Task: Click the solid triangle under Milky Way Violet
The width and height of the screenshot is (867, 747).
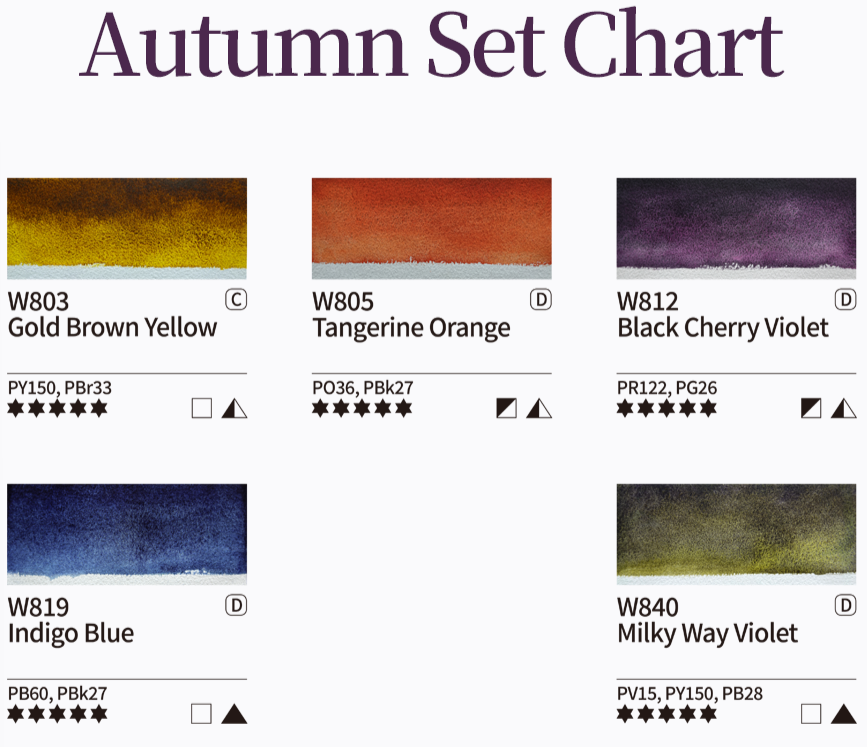Action: pyautogui.click(x=844, y=714)
